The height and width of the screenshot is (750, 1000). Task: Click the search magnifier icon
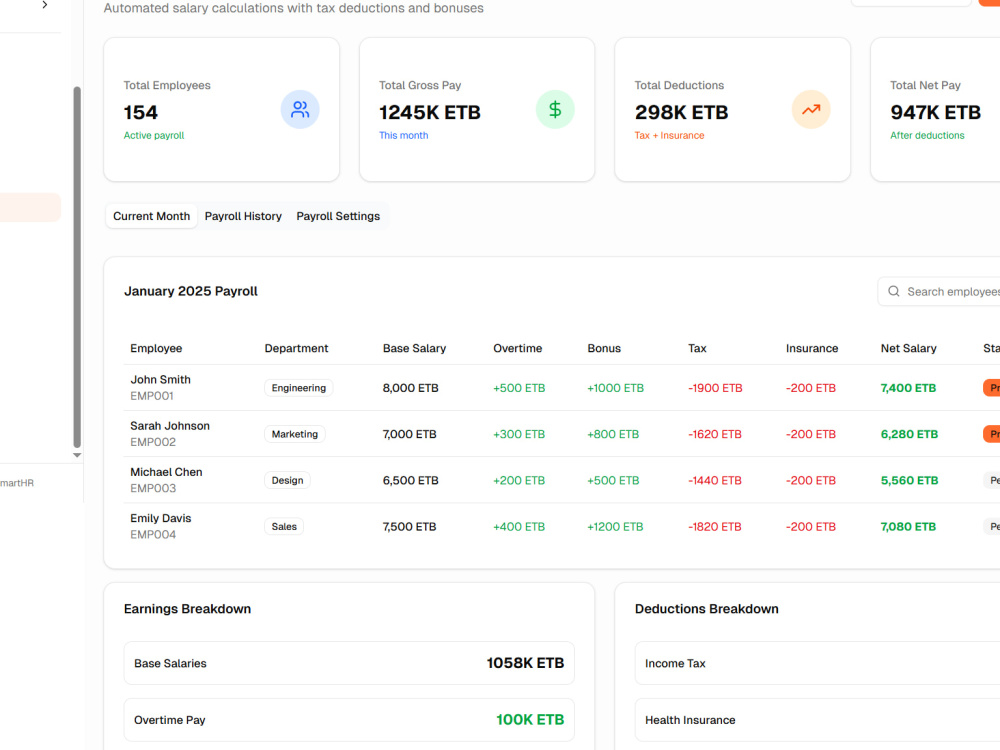(x=893, y=291)
